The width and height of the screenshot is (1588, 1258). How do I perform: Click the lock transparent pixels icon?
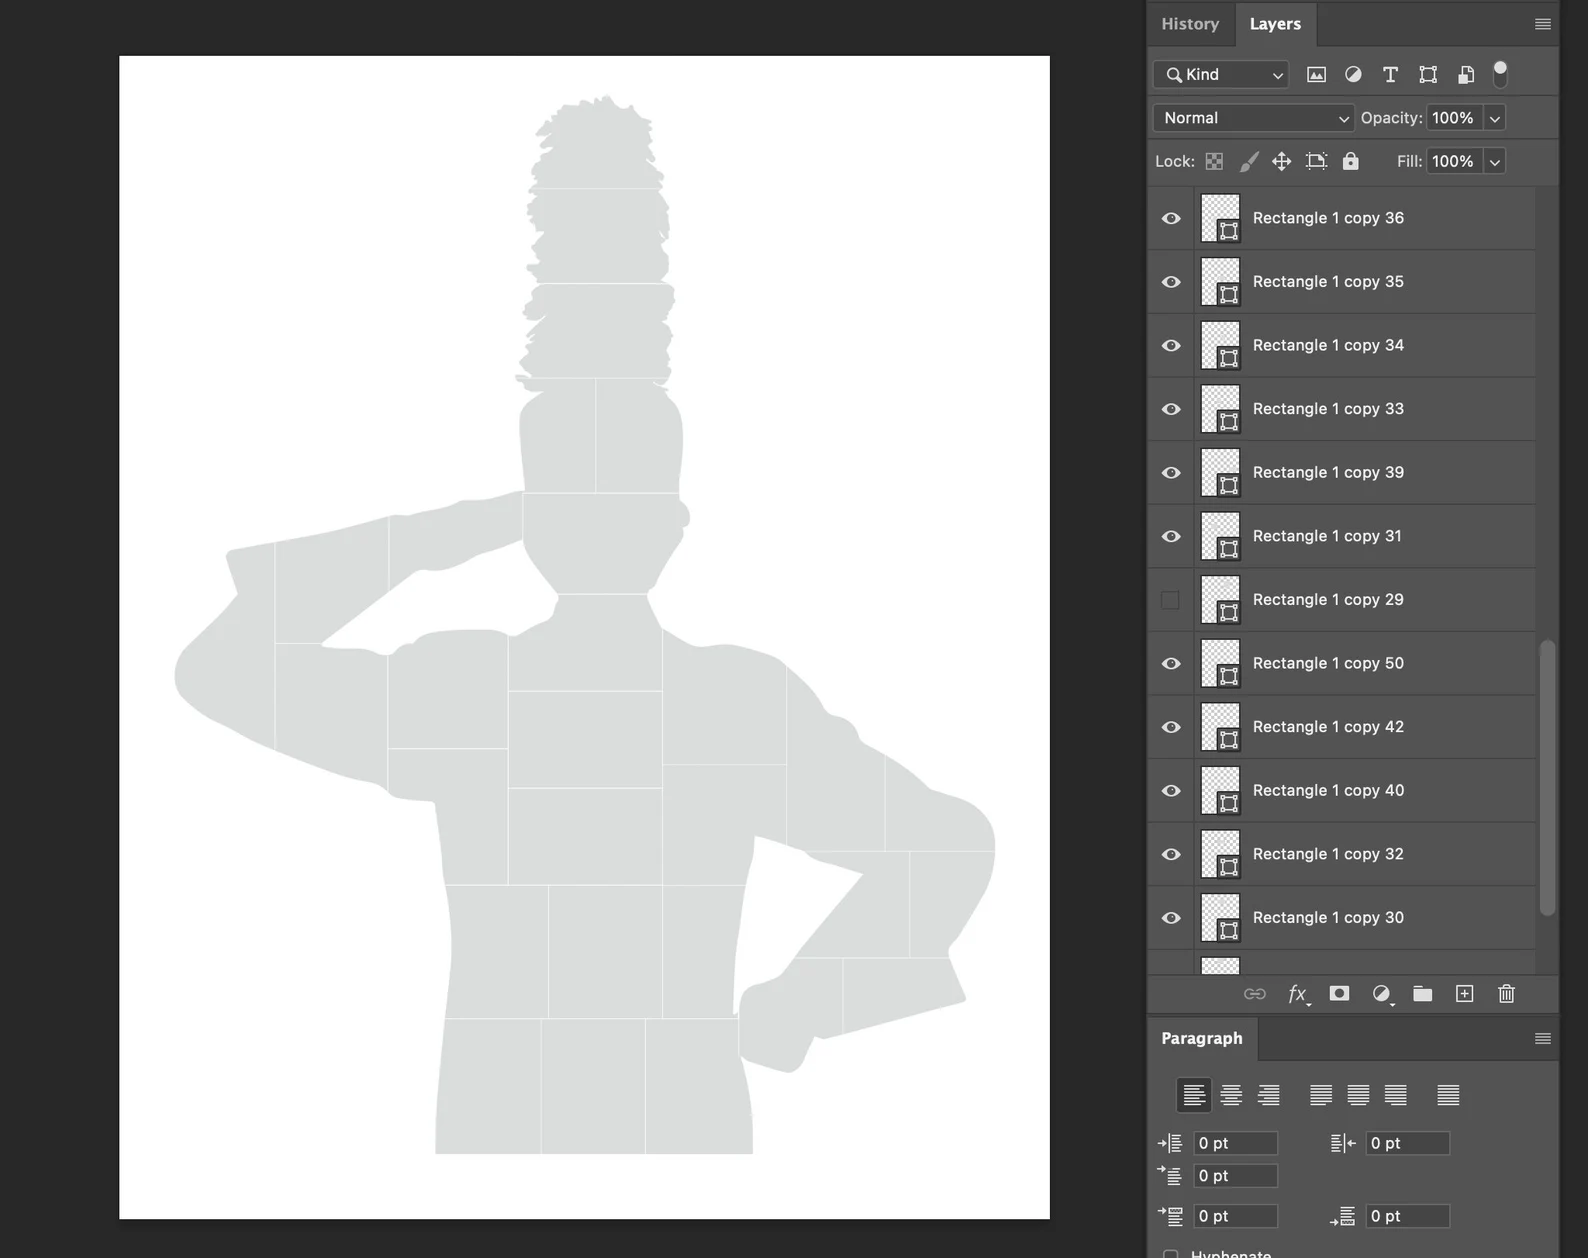(x=1214, y=162)
